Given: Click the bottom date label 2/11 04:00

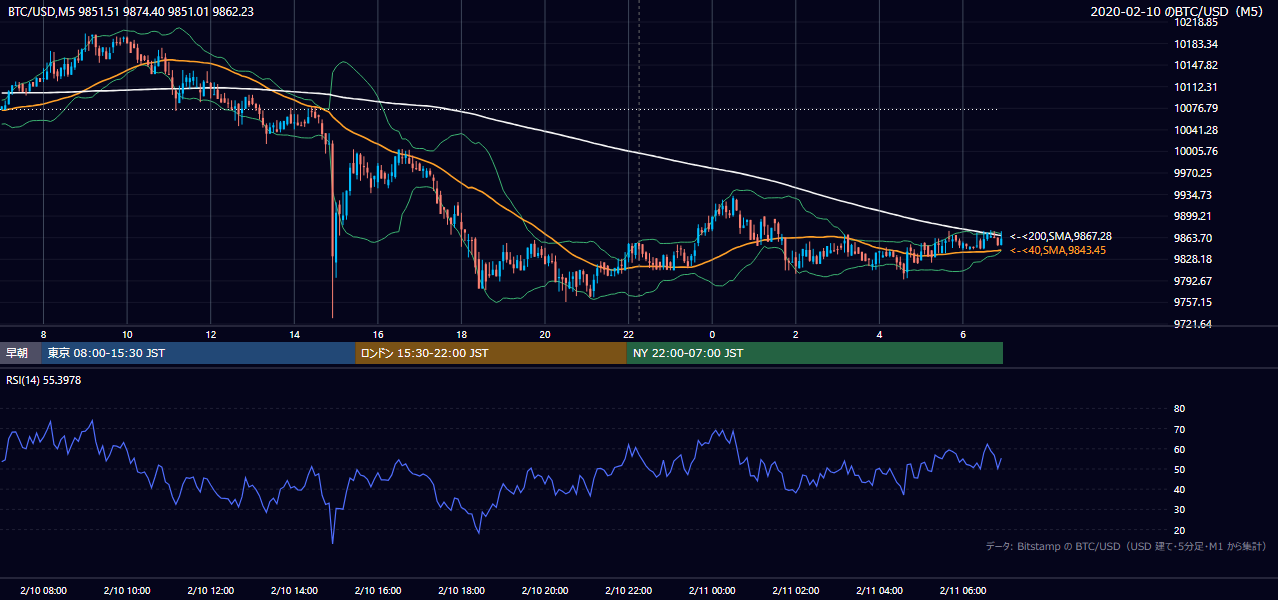Looking at the screenshot, I should (879, 590).
